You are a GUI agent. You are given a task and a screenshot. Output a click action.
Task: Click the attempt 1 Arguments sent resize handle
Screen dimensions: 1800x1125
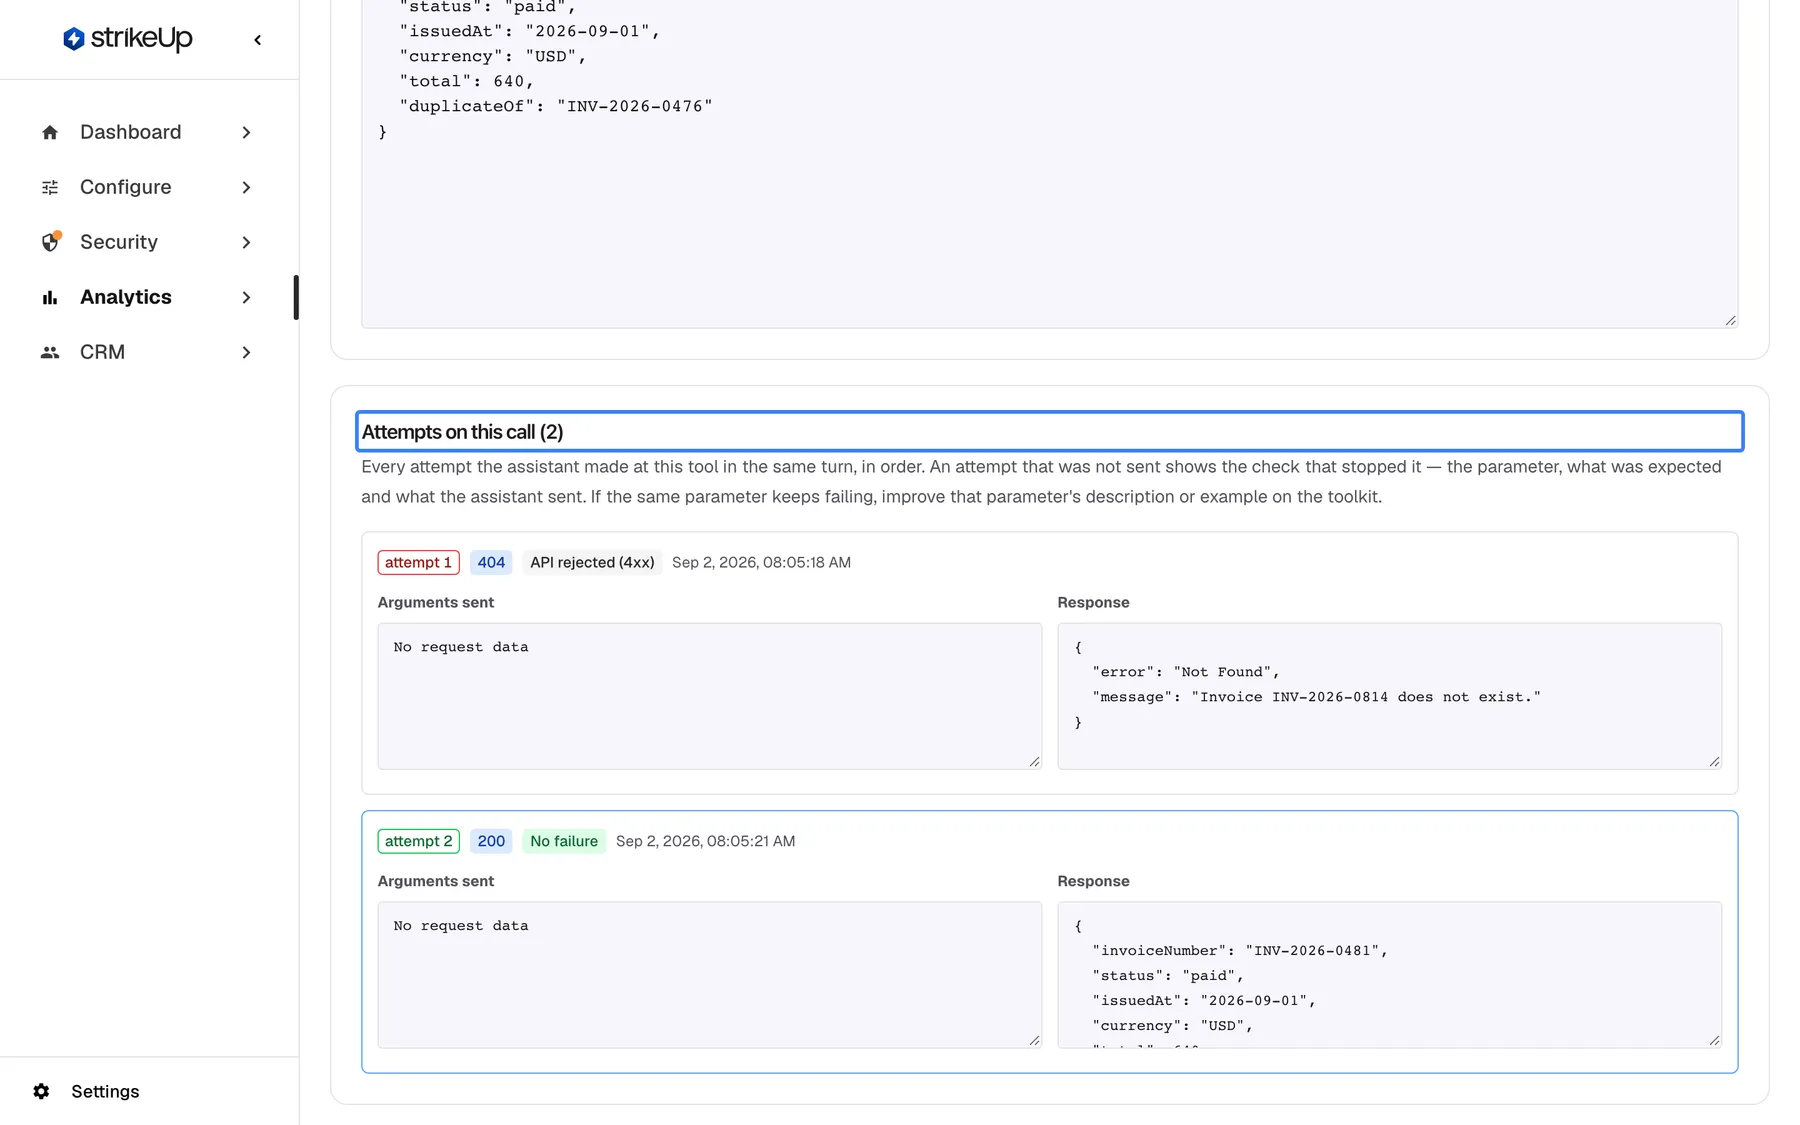point(1035,762)
